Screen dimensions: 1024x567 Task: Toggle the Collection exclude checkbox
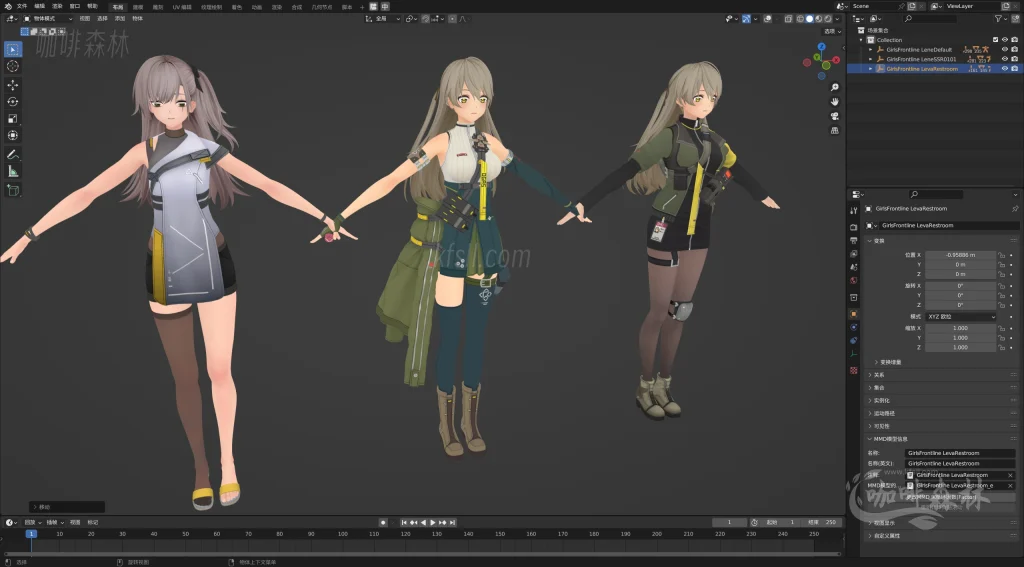click(995, 40)
